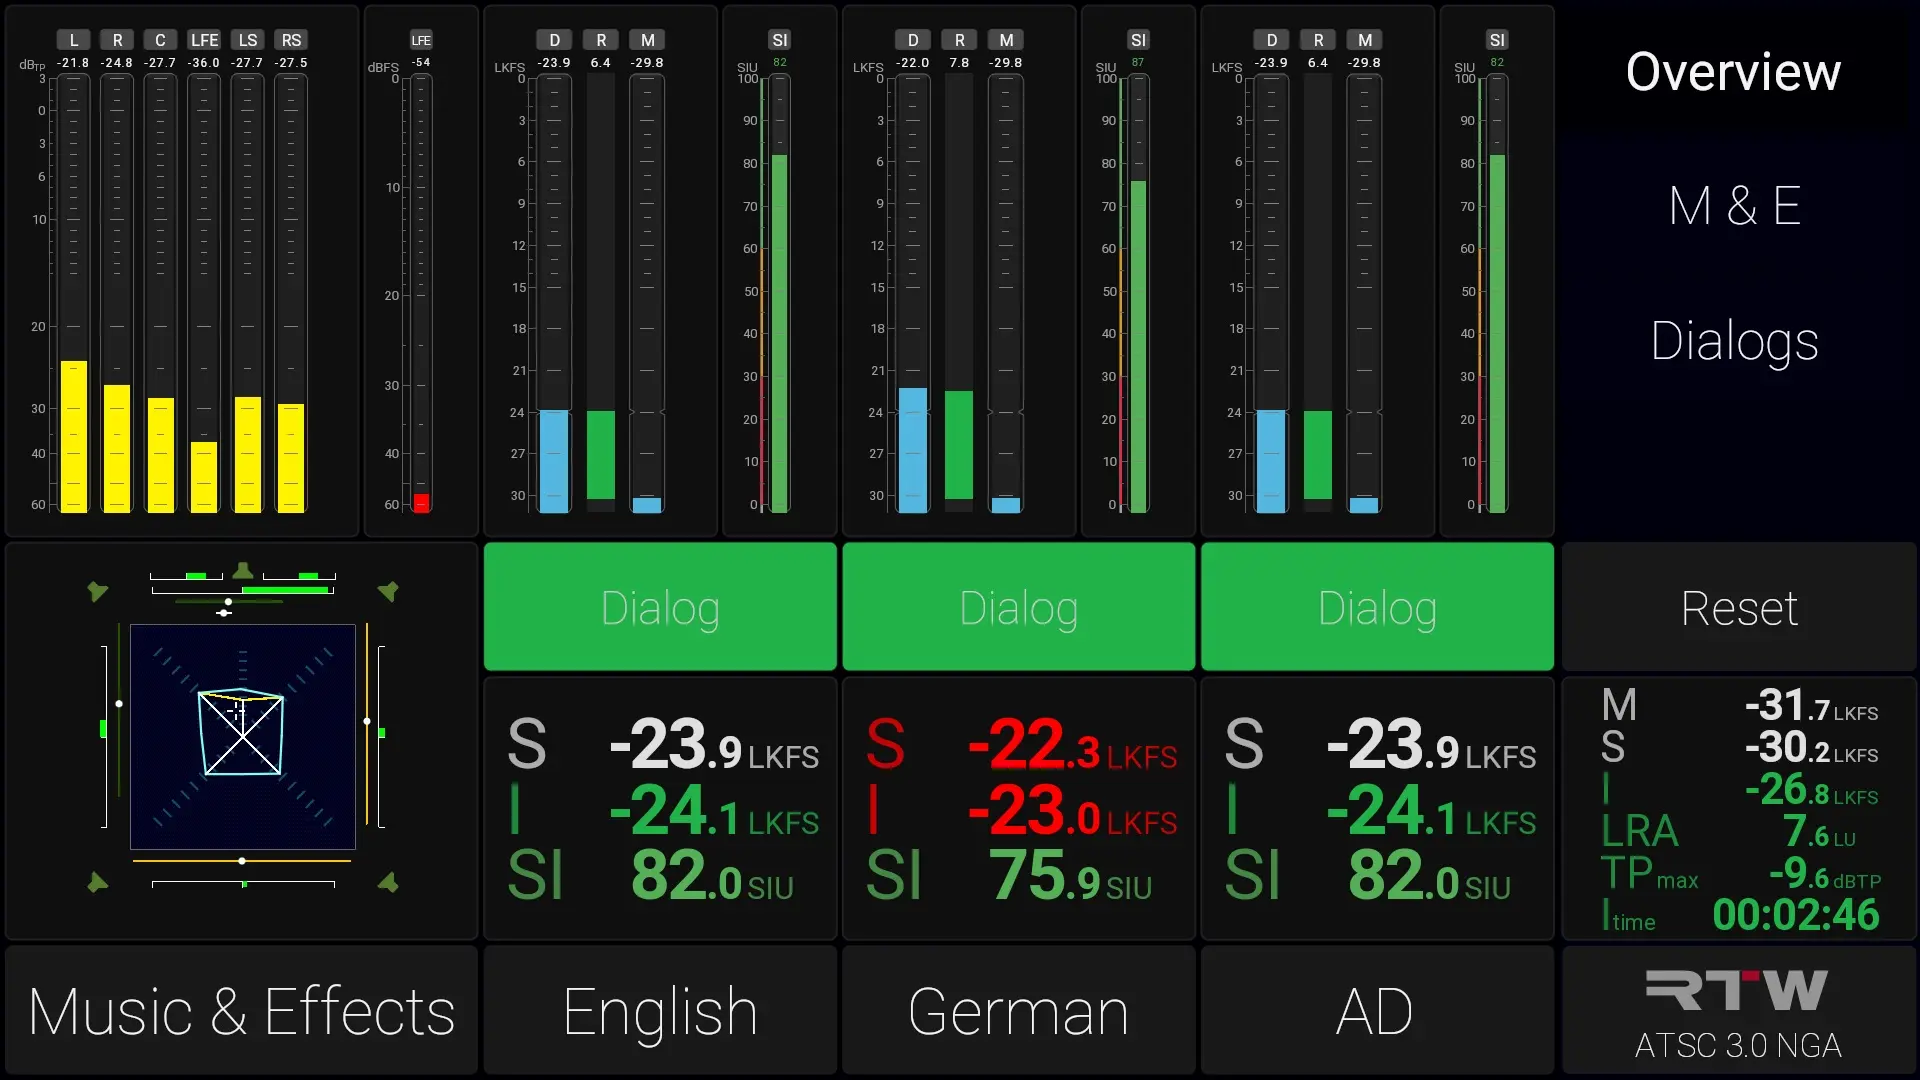The image size is (1920, 1080).
Task: Select the English stream button
Action: click(x=660, y=1011)
